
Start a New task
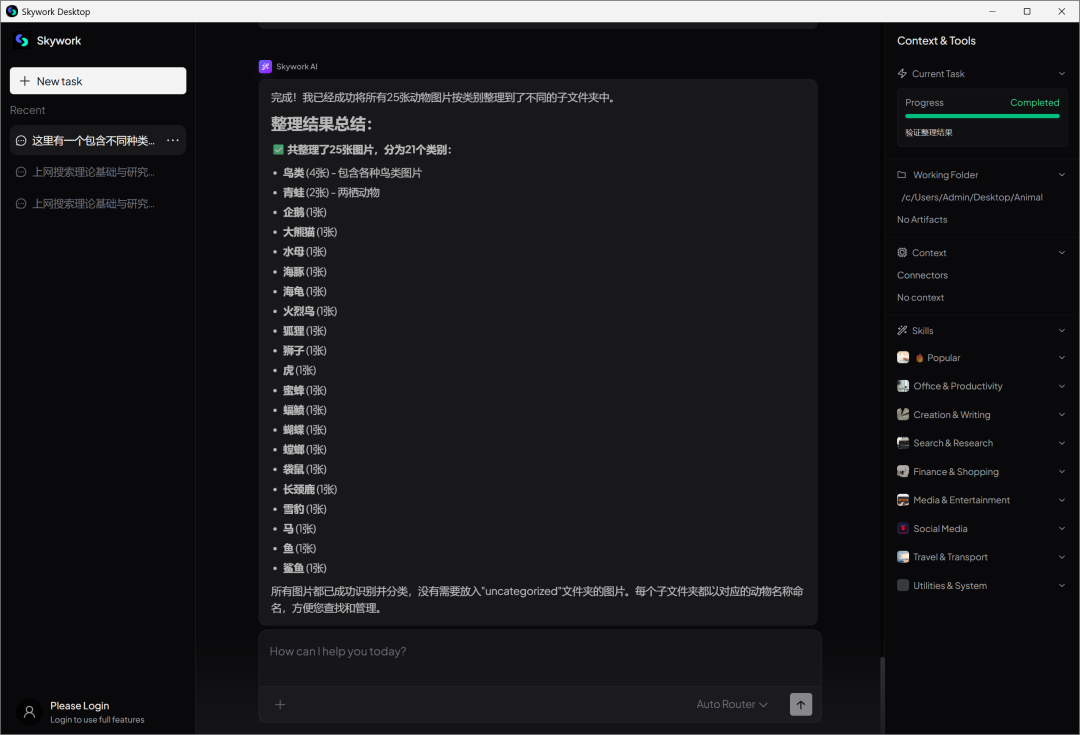pos(98,81)
